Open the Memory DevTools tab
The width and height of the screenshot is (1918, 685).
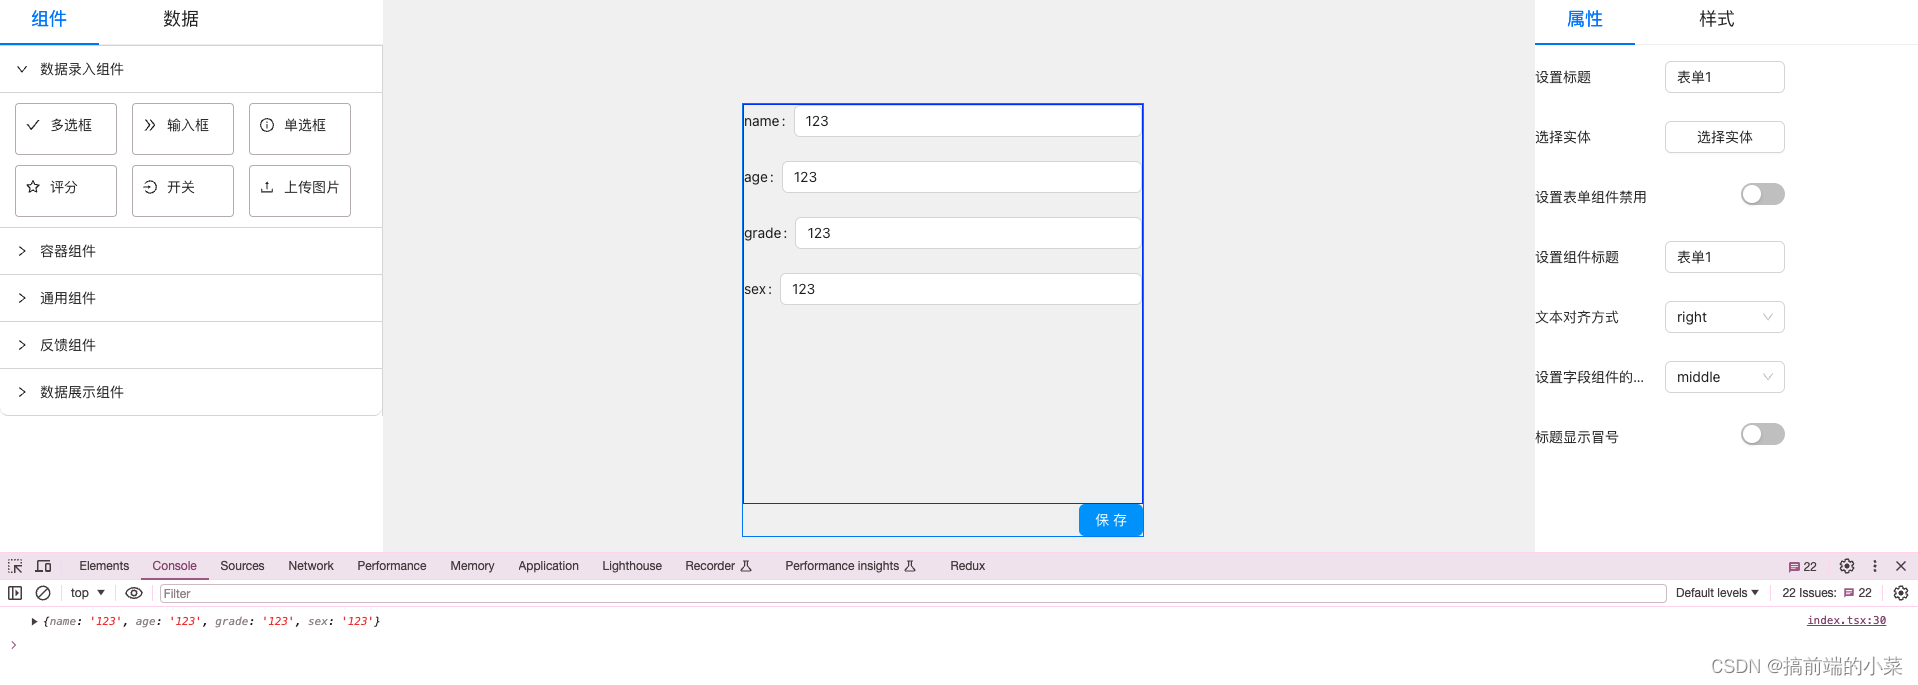(x=472, y=566)
